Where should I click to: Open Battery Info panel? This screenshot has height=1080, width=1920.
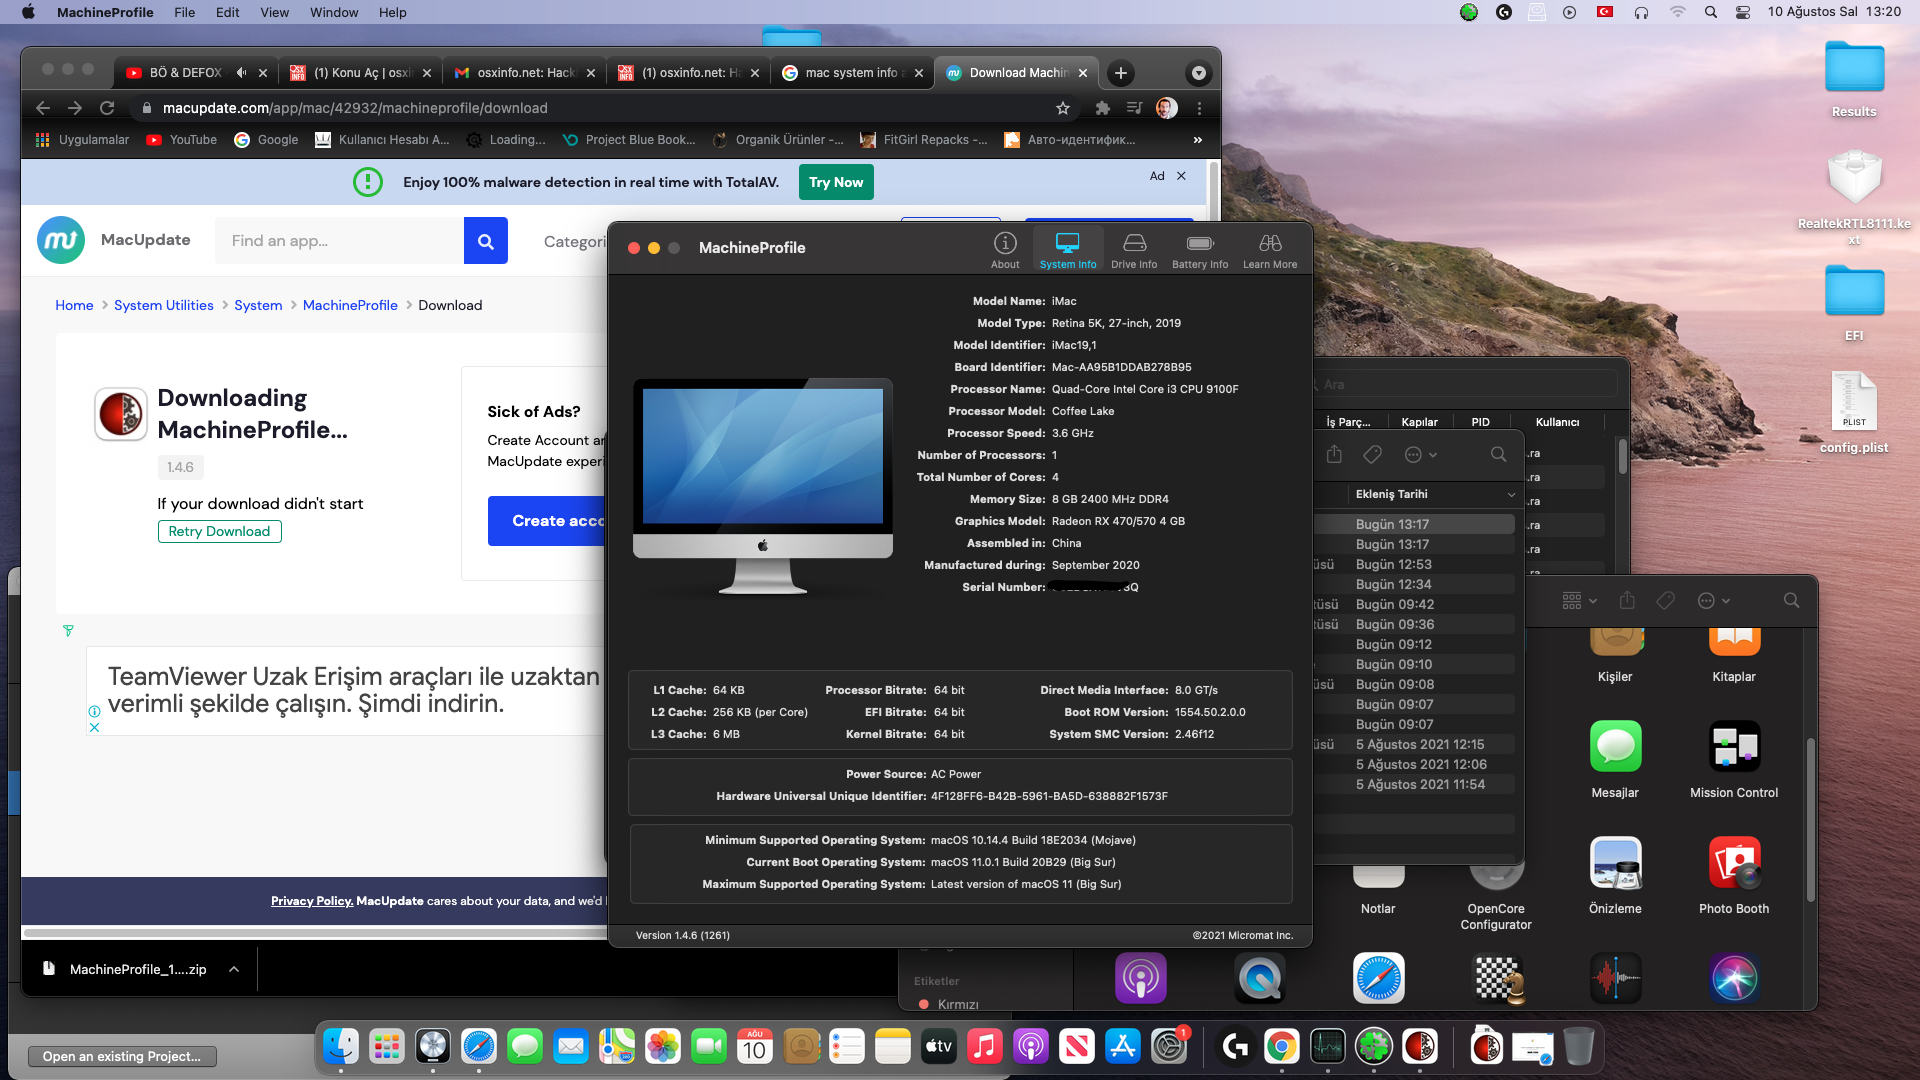coord(1200,249)
